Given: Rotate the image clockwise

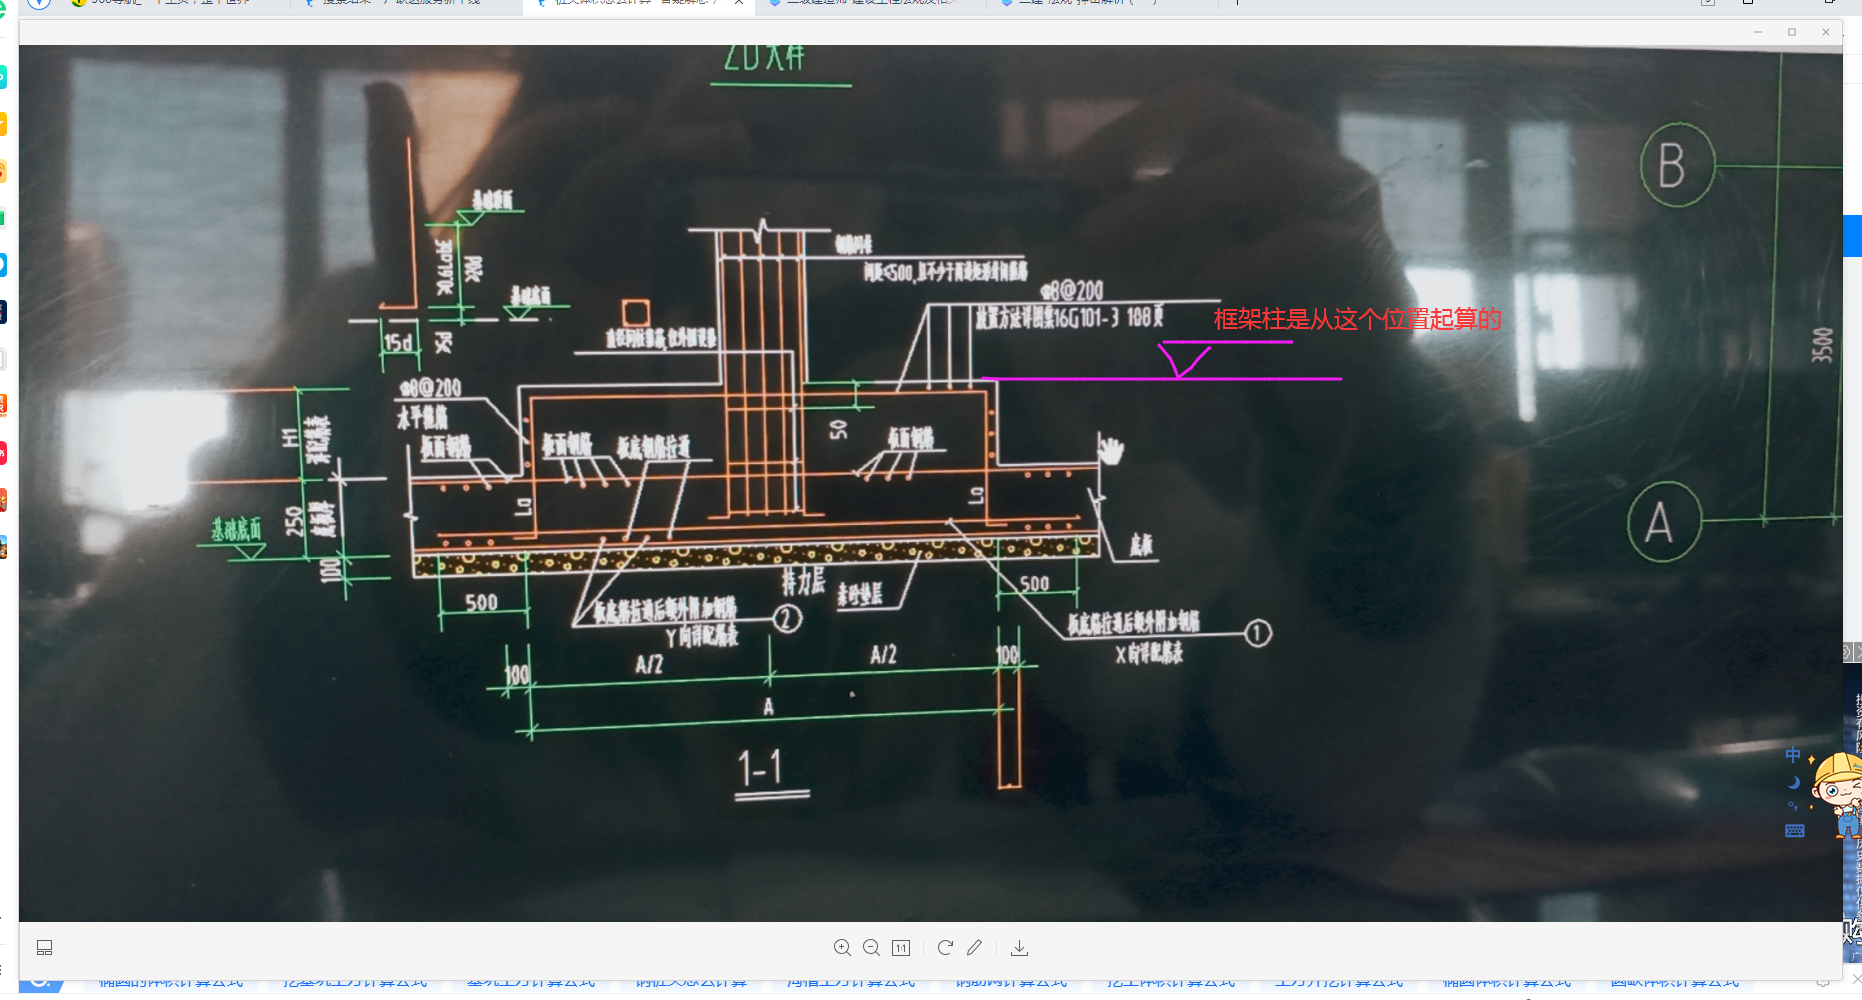Looking at the screenshot, I should pos(945,947).
